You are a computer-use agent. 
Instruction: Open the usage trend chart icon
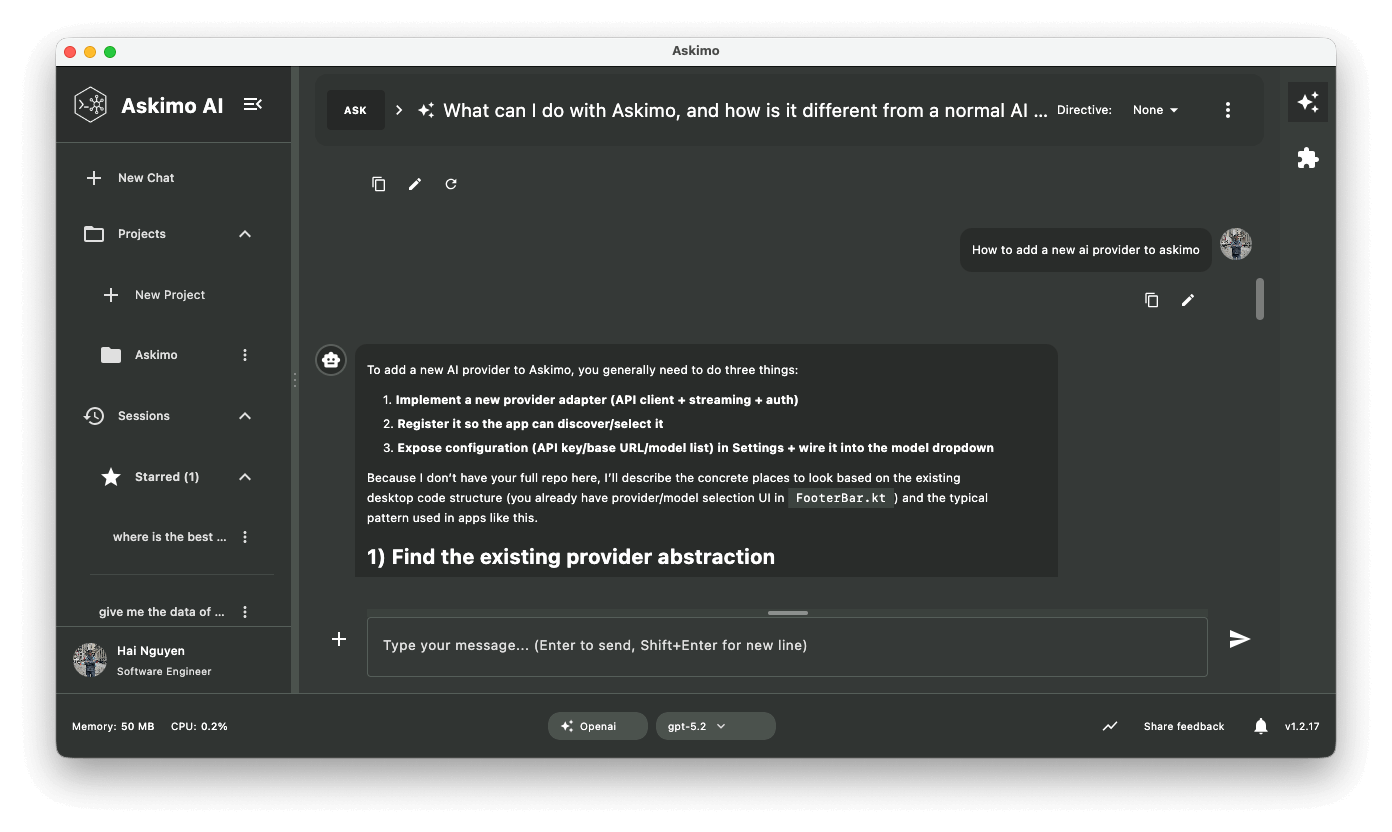[x=1110, y=726]
